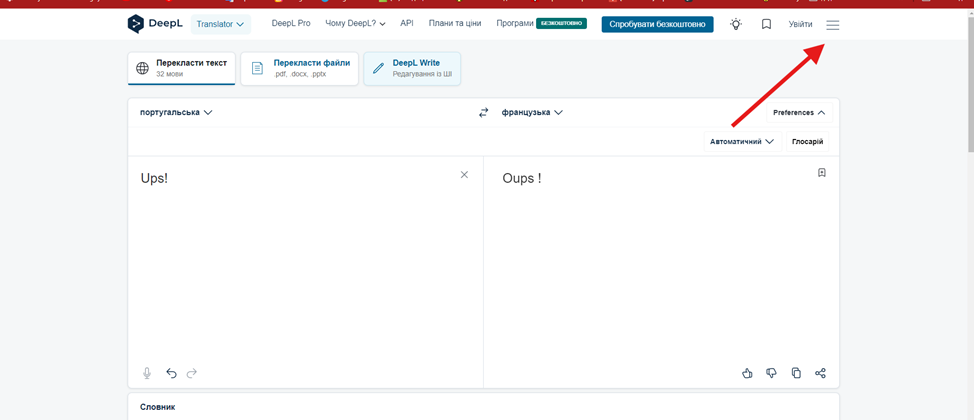Open DeepL Pro page
The height and width of the screenshot is (420, 974).
(x=291, y=24)
